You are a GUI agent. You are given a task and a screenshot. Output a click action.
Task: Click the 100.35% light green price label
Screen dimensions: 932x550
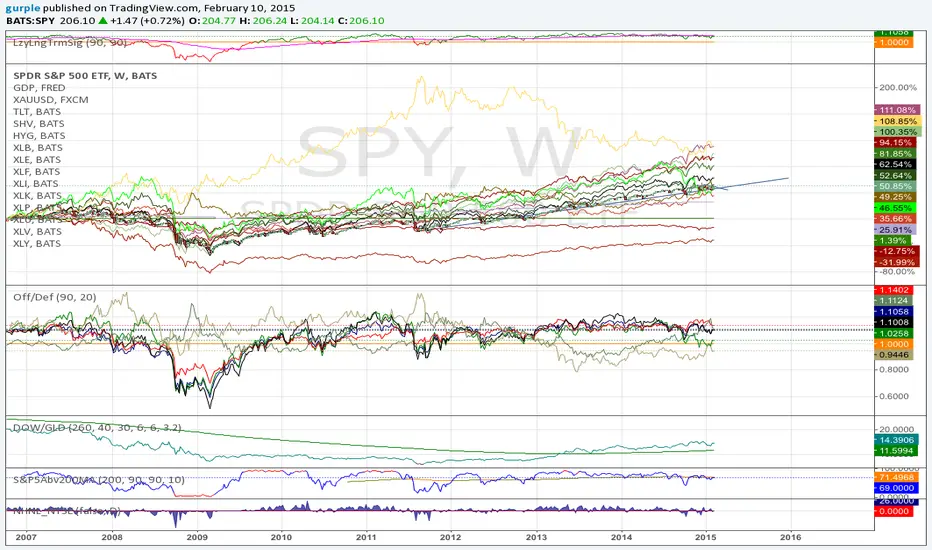coord(898,132)
